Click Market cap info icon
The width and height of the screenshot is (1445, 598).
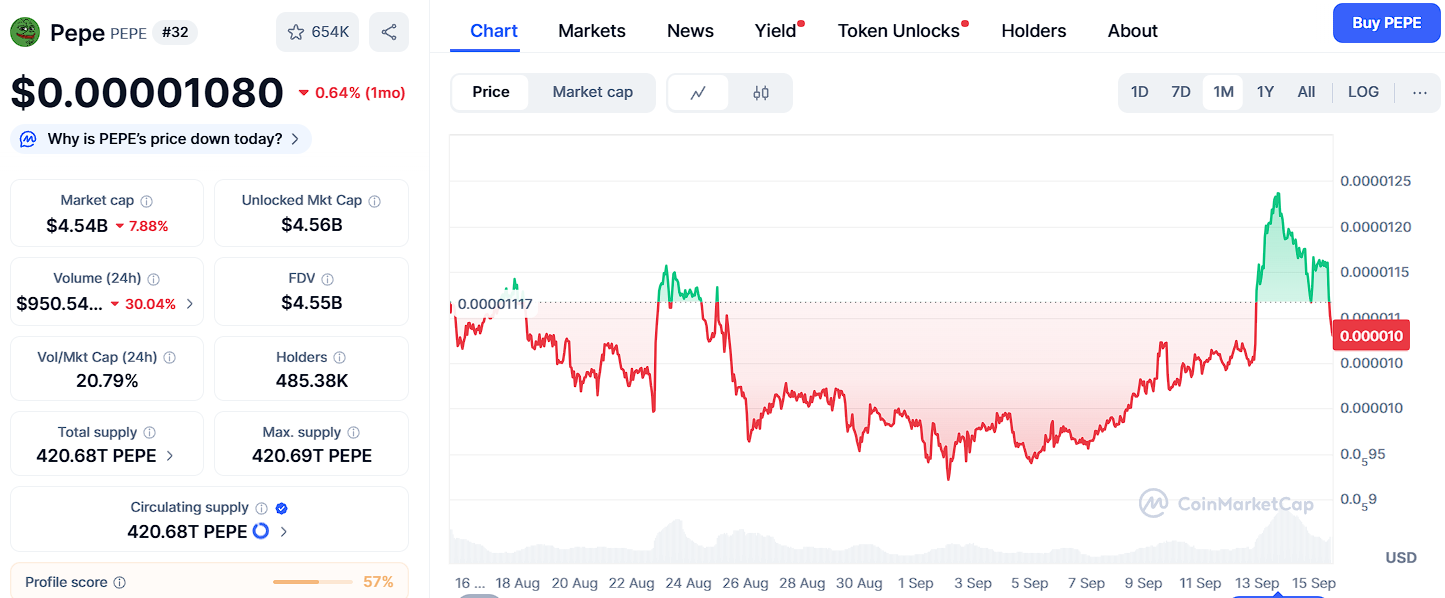pyautogui.click(x=147, y=201)
